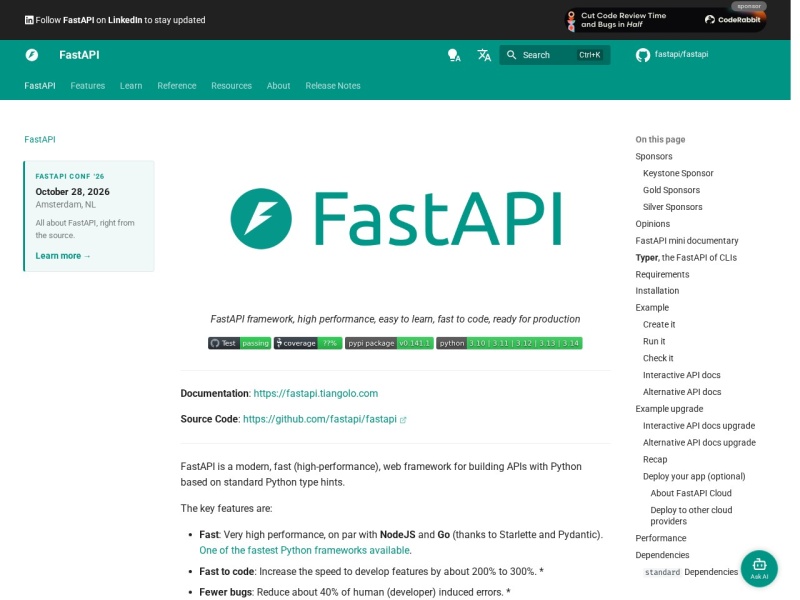Click the external link icon after GitHub URL

click(403, 419)
